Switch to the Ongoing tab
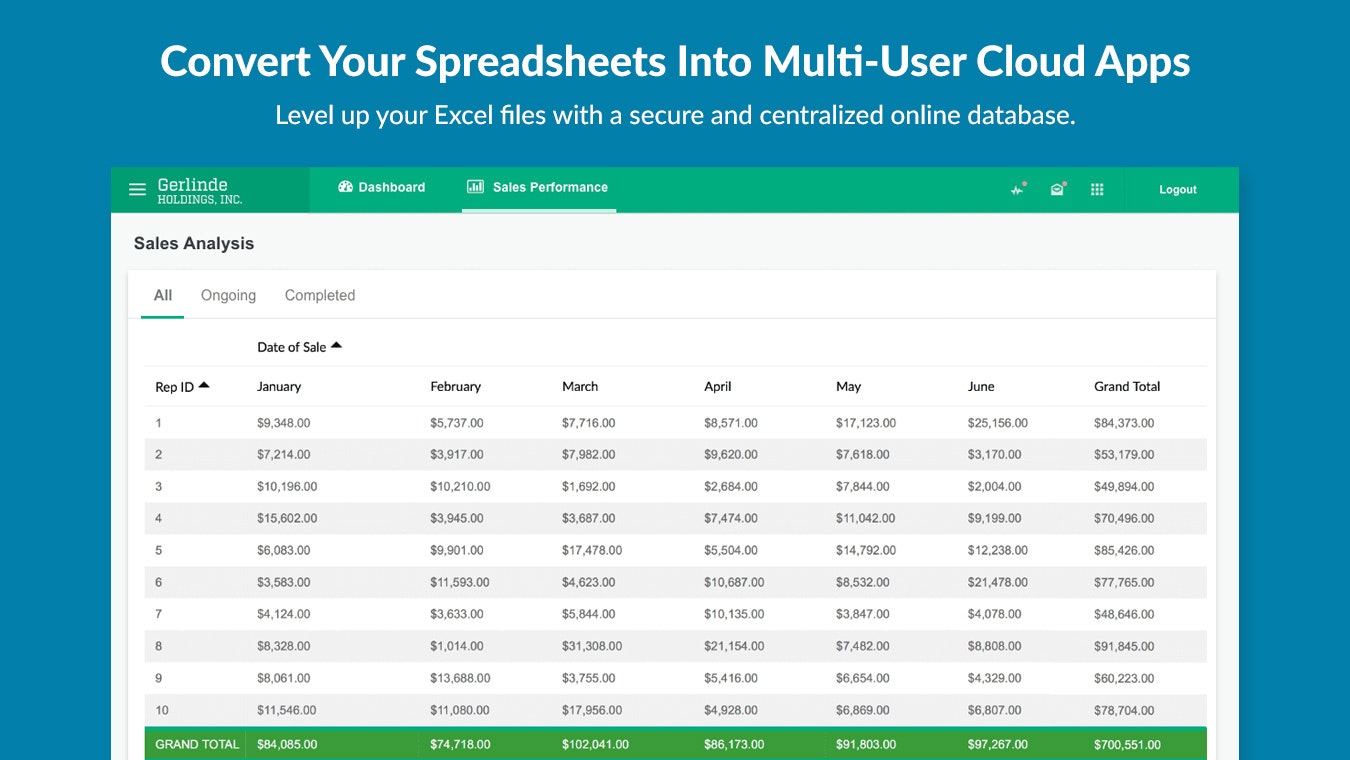1350x760 pixels. click(x=228, y=295)
